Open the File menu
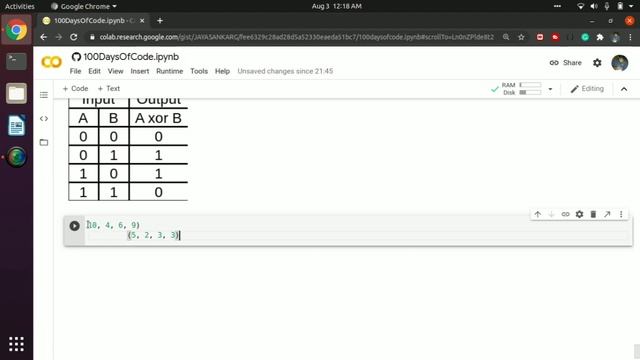This screenshot has height=360, width=640. [x=76, y=71]
